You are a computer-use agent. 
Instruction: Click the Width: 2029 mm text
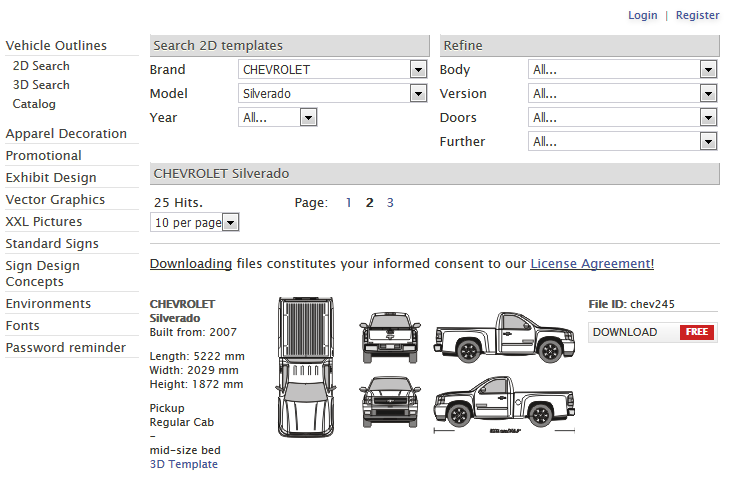pyautogui.click(x=194, y=371)
